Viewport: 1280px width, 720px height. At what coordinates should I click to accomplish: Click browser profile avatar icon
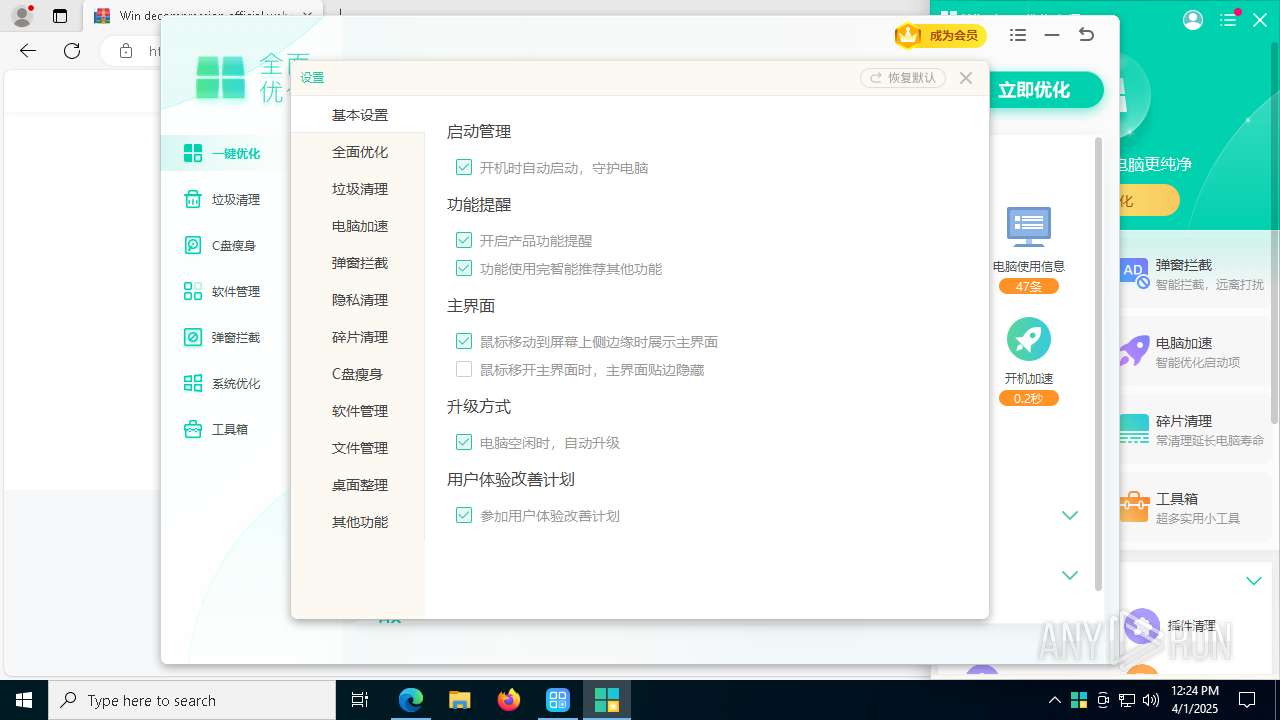pyautogui.click(x=22, y=16)
